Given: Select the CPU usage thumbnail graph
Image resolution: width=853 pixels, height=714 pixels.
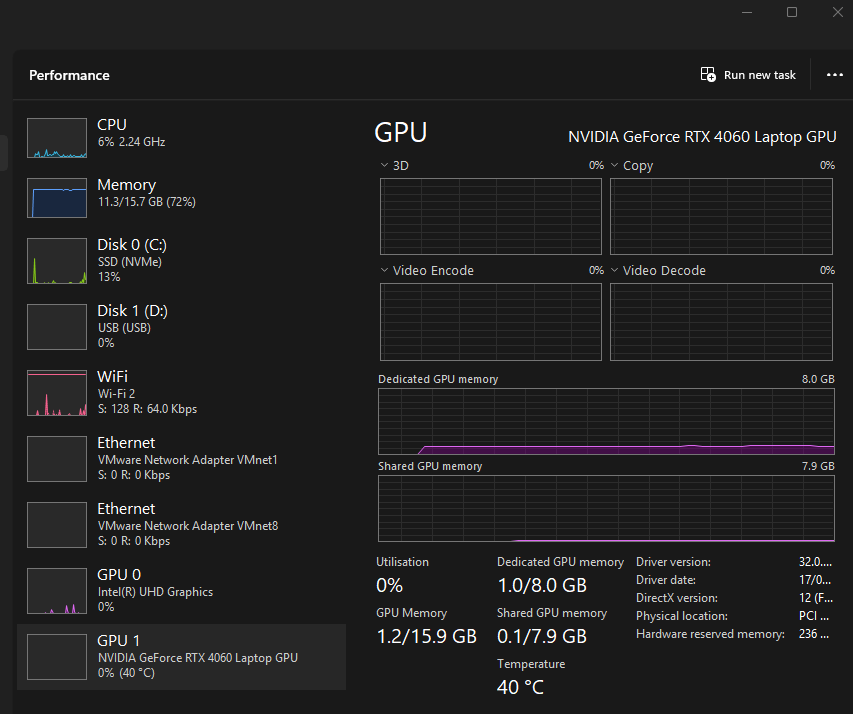Looking at the screenshot, I should [57, 138].
